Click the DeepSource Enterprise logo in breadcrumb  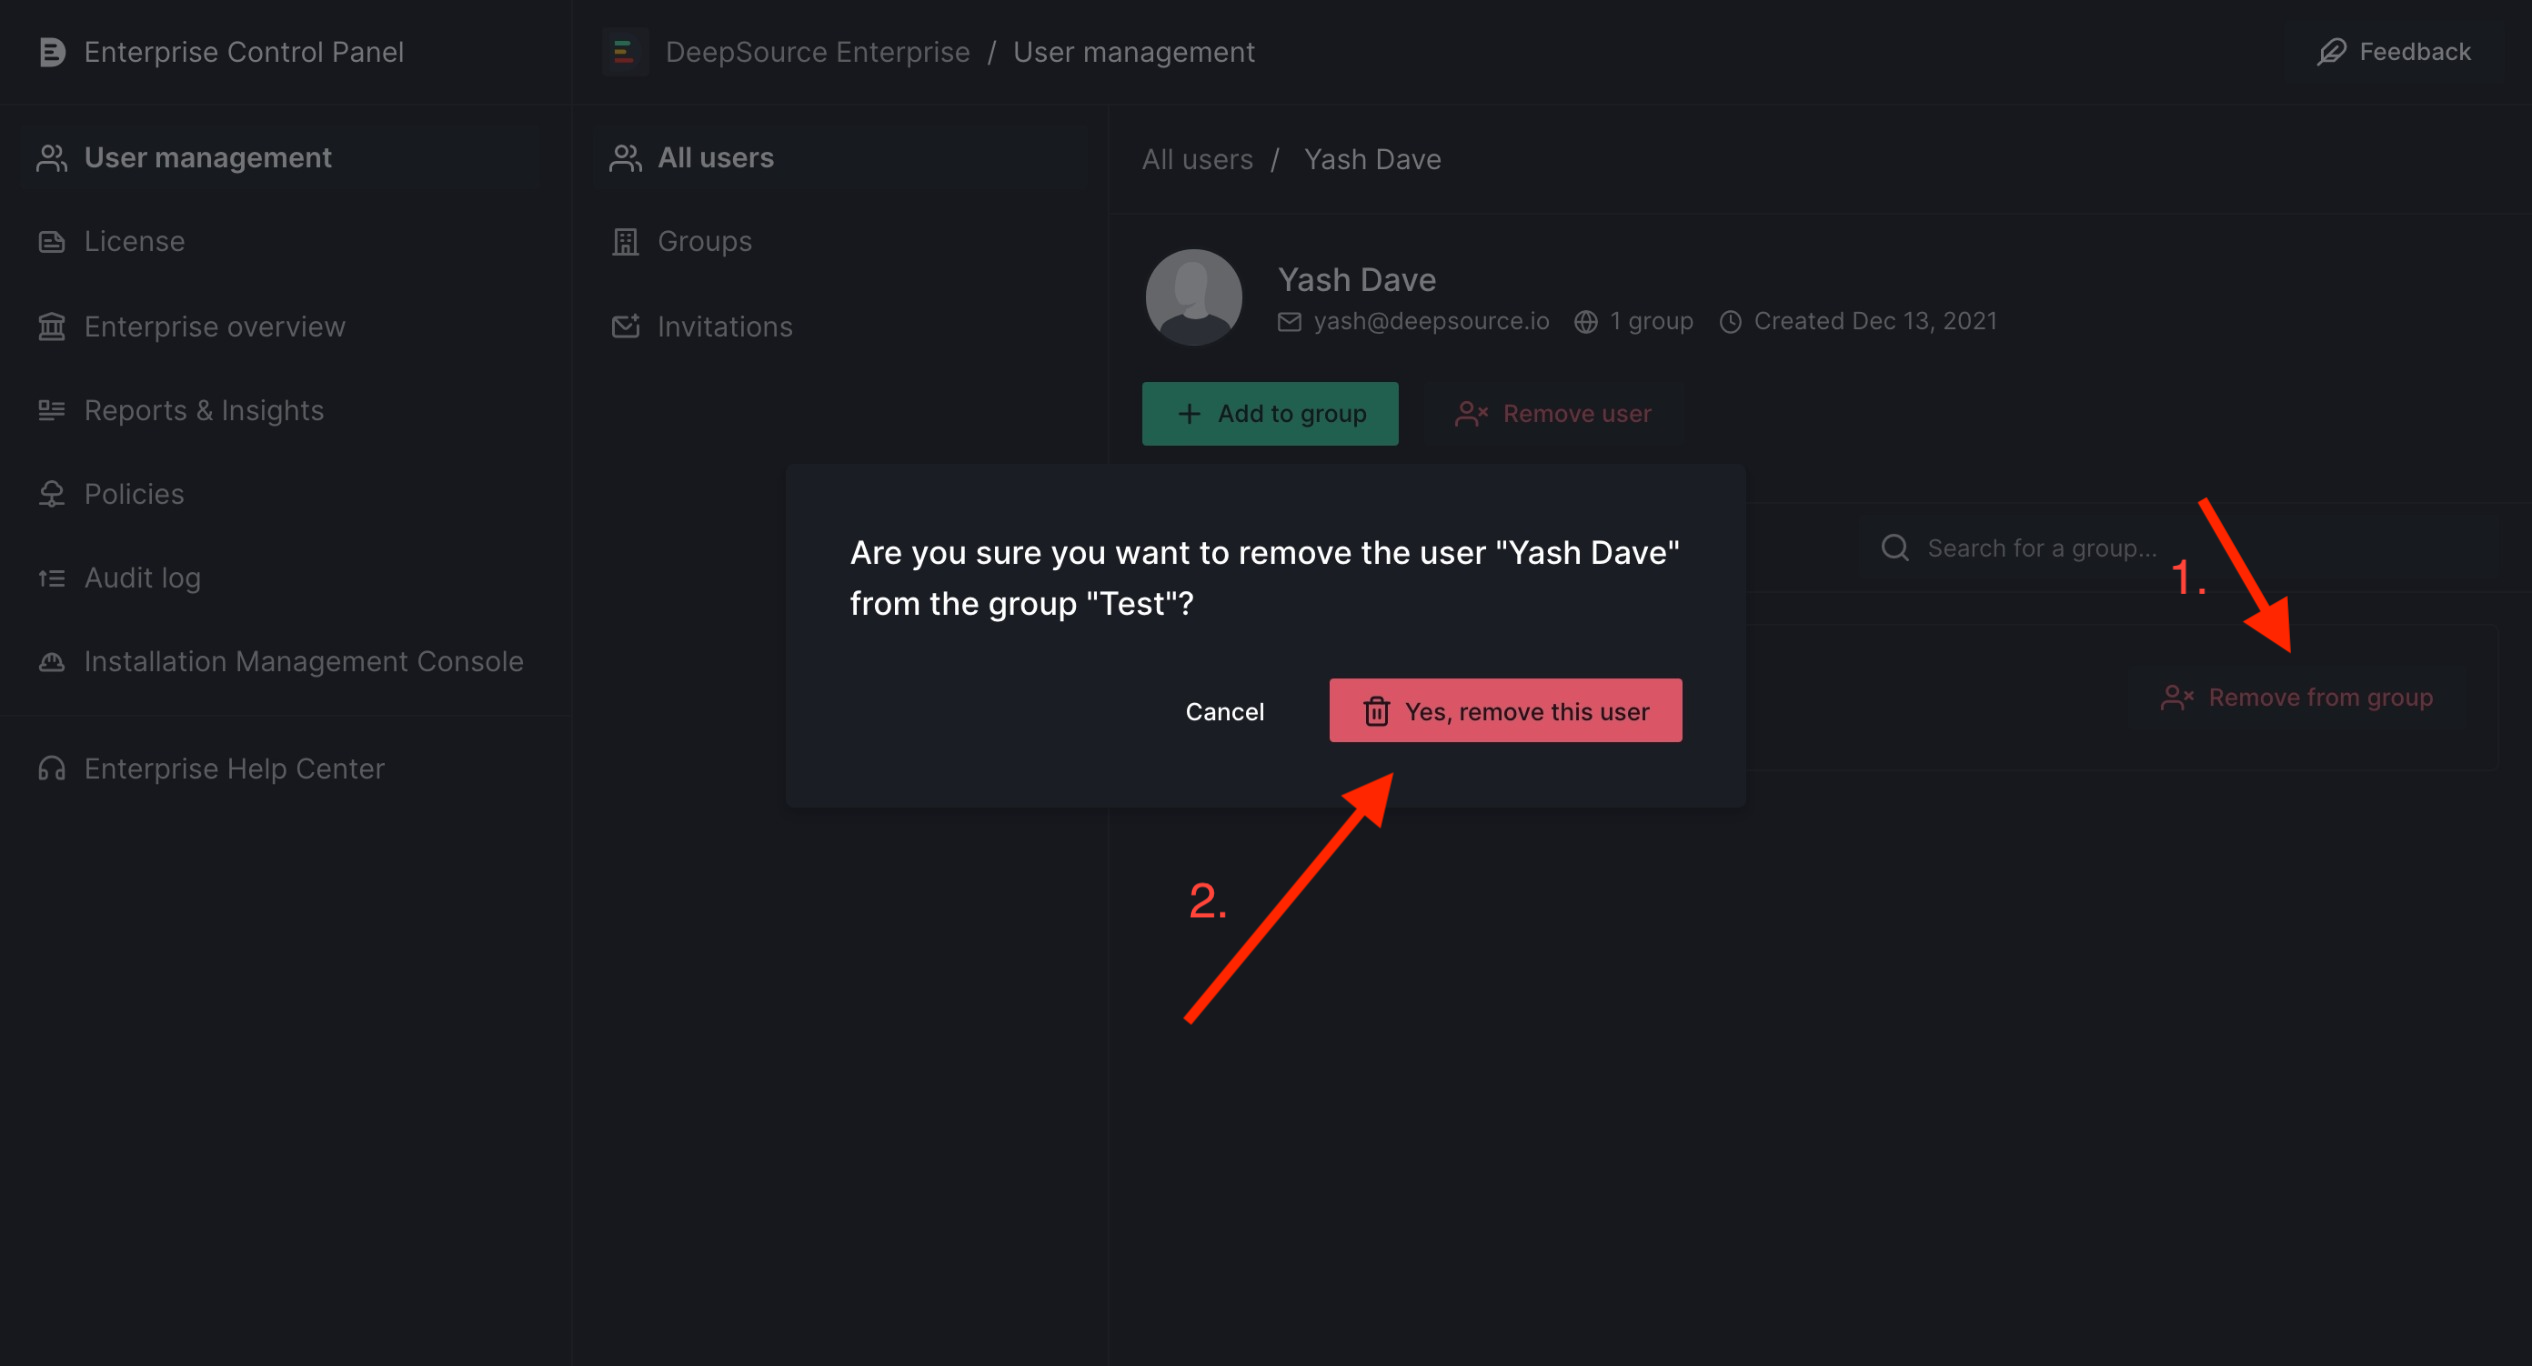[625, 51]
